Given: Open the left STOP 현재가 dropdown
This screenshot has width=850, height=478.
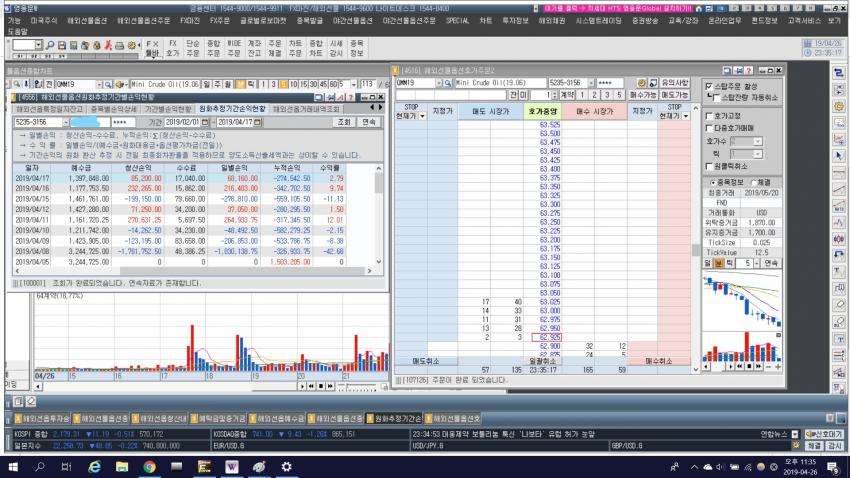Looking at the screenshot, I should coord(422,116).
